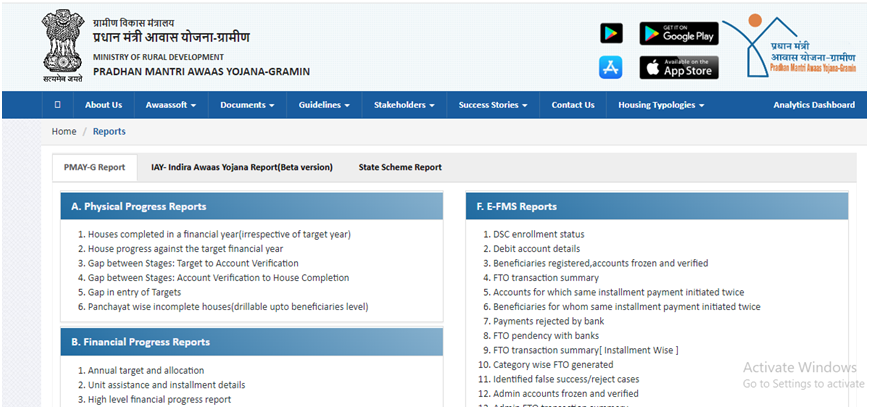
Task: Open the Get it on Google Play badge
Action: pyautogui.click(x=679, y=33)
